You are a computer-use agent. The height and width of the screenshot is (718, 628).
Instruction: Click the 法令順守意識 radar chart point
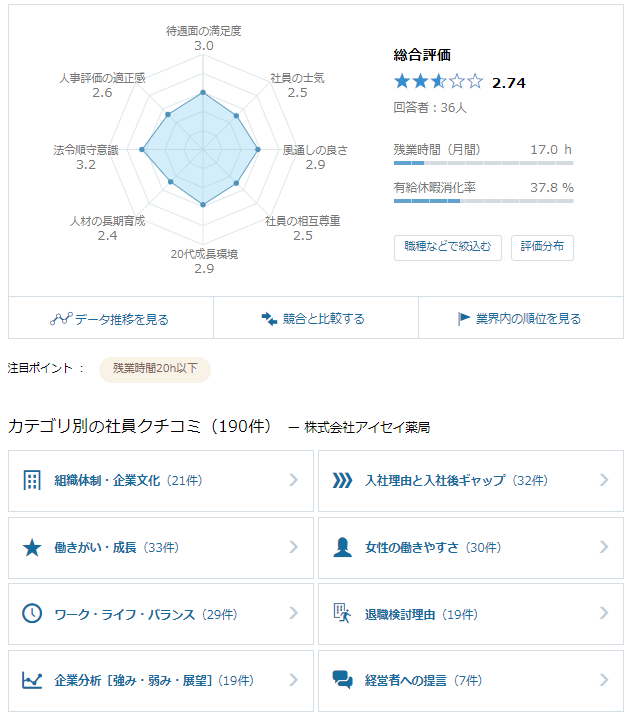[x=142, y=150]
